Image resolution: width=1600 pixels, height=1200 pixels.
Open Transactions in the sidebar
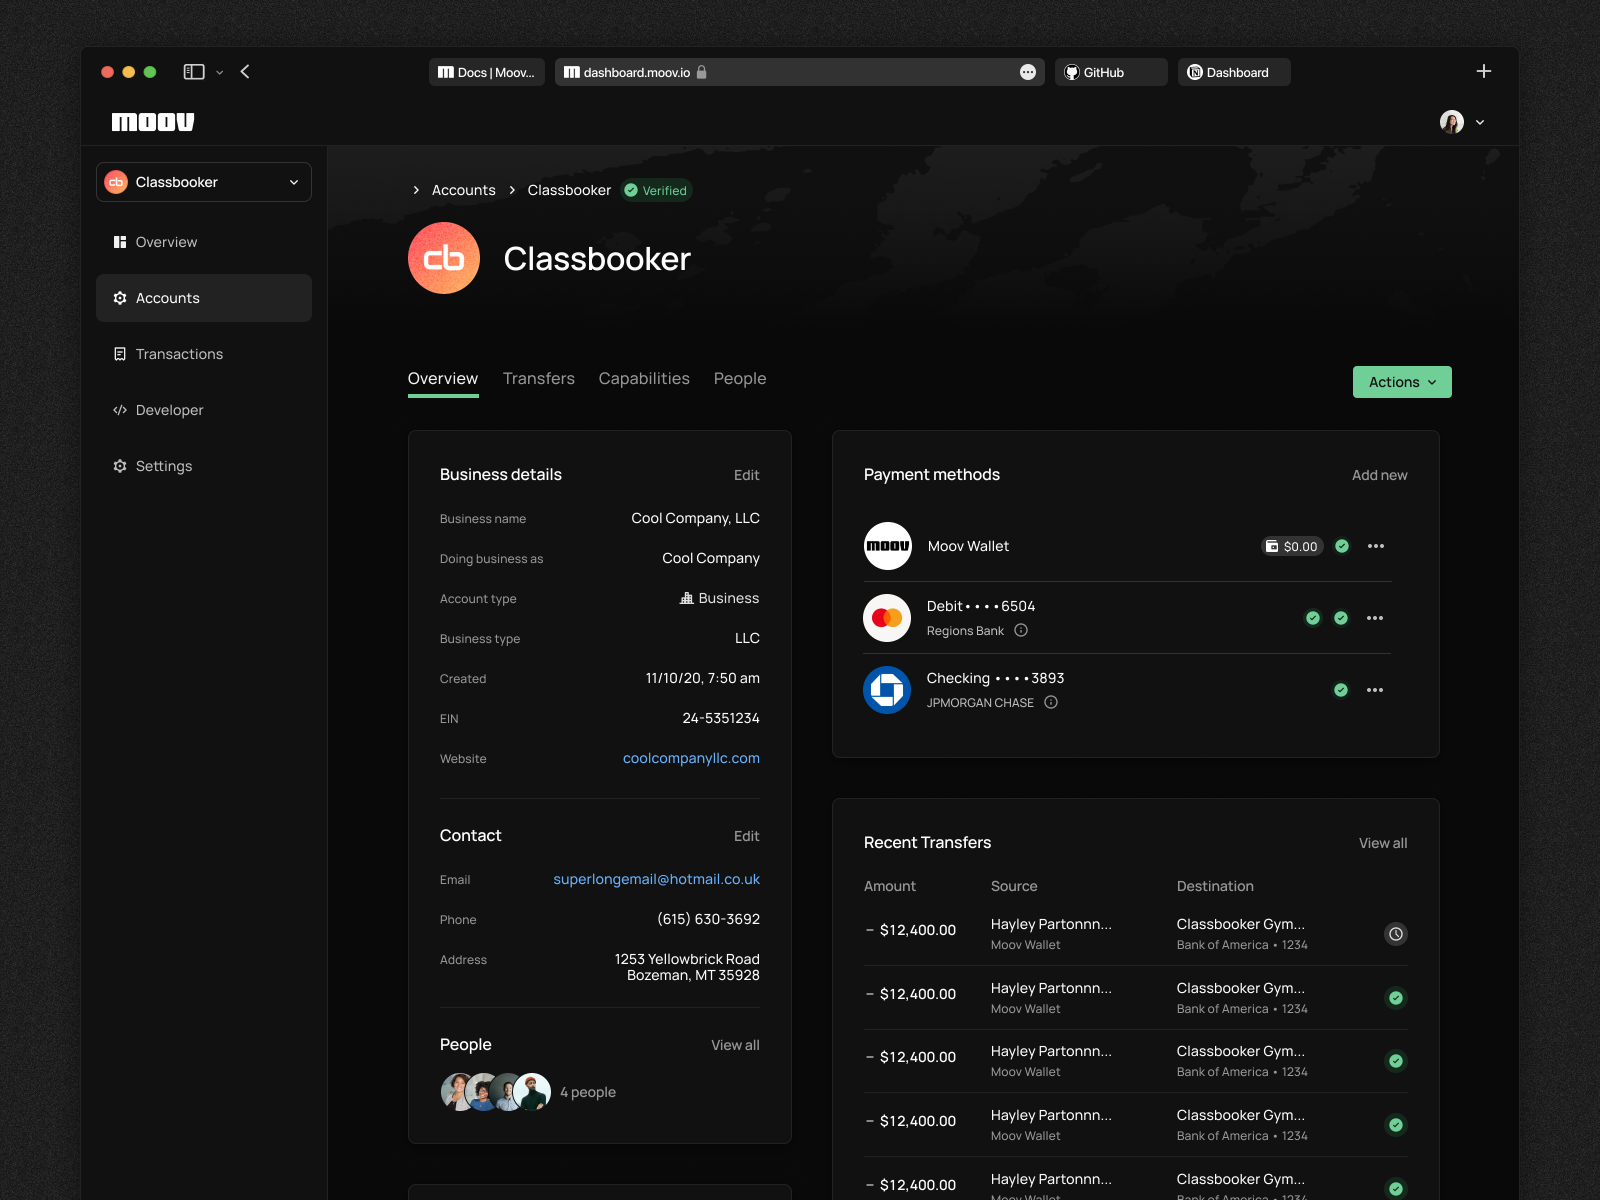coord(204,354)
